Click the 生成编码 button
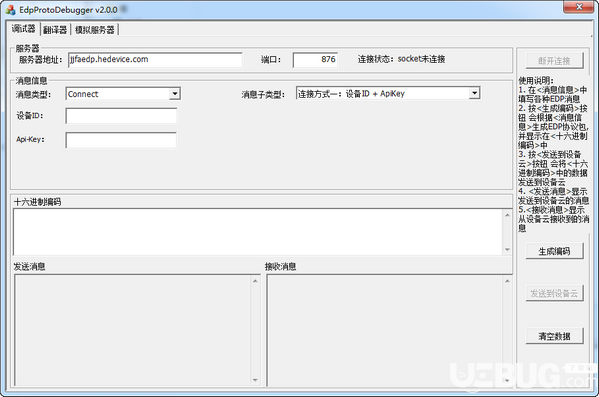 [554, 251]
